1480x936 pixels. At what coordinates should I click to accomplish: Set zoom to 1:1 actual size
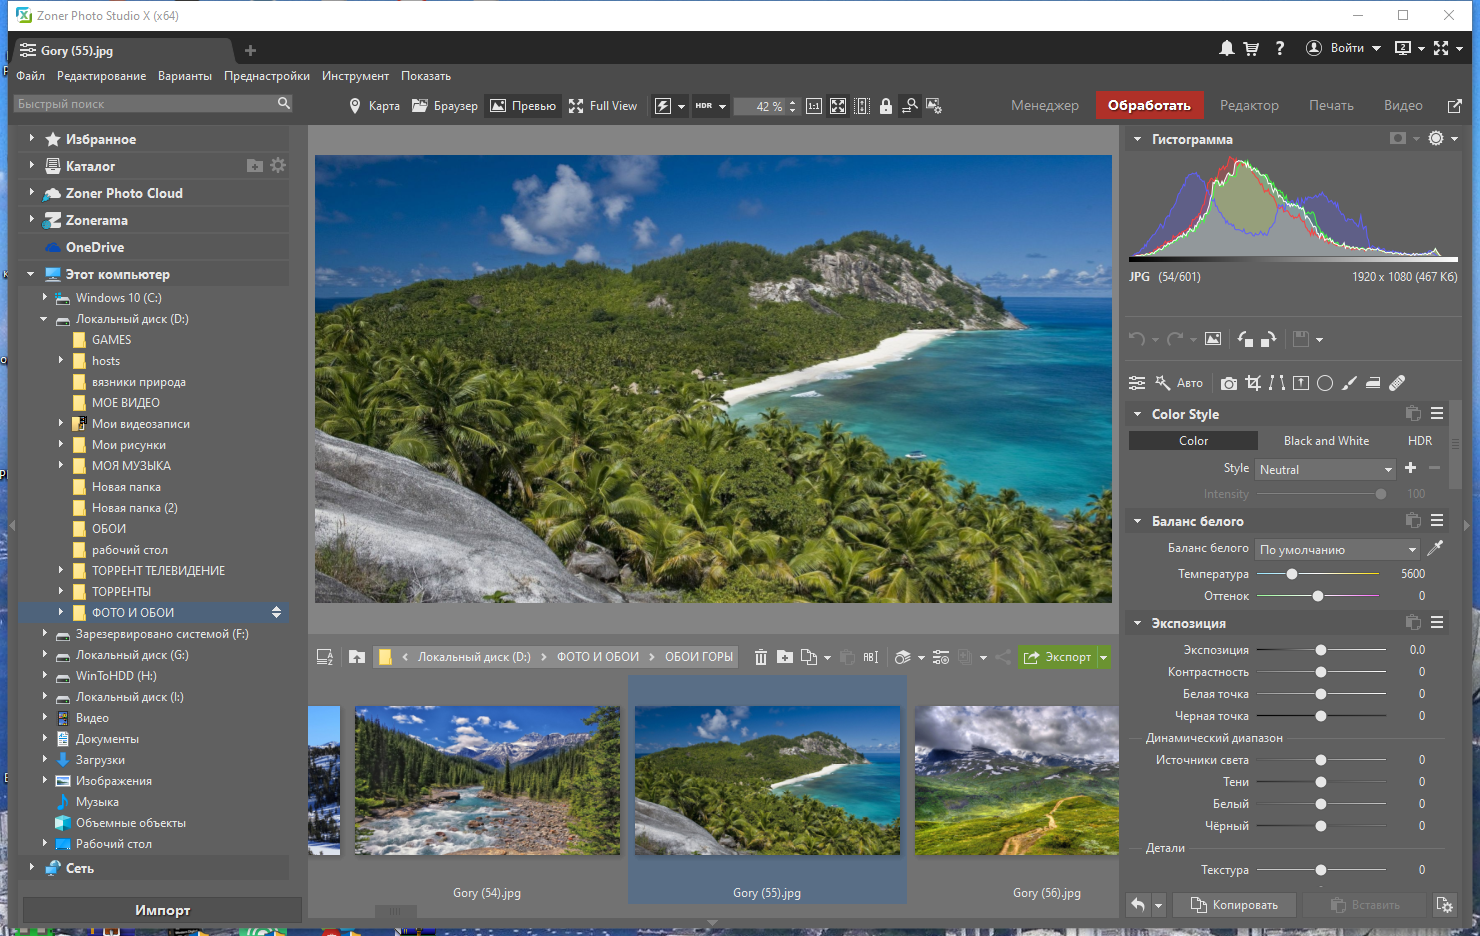814,106
